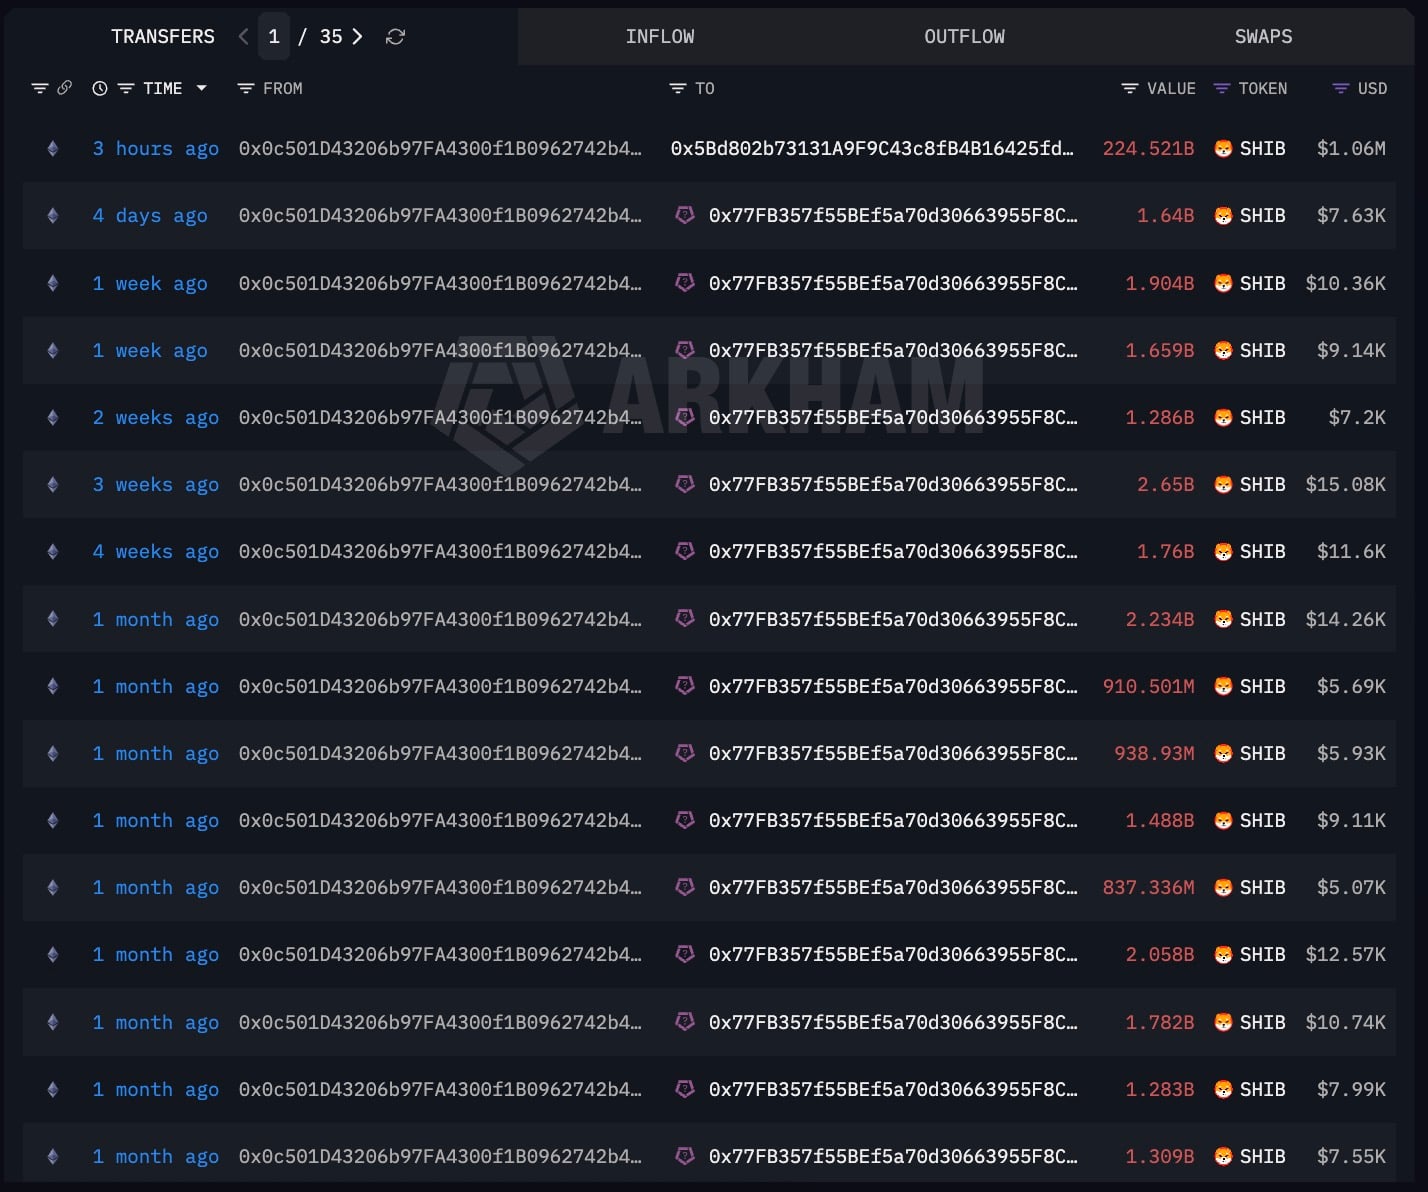Screen dimensions: 1428x1192
Task: Click the $7.99K USD amount
Action: 1351,1090
